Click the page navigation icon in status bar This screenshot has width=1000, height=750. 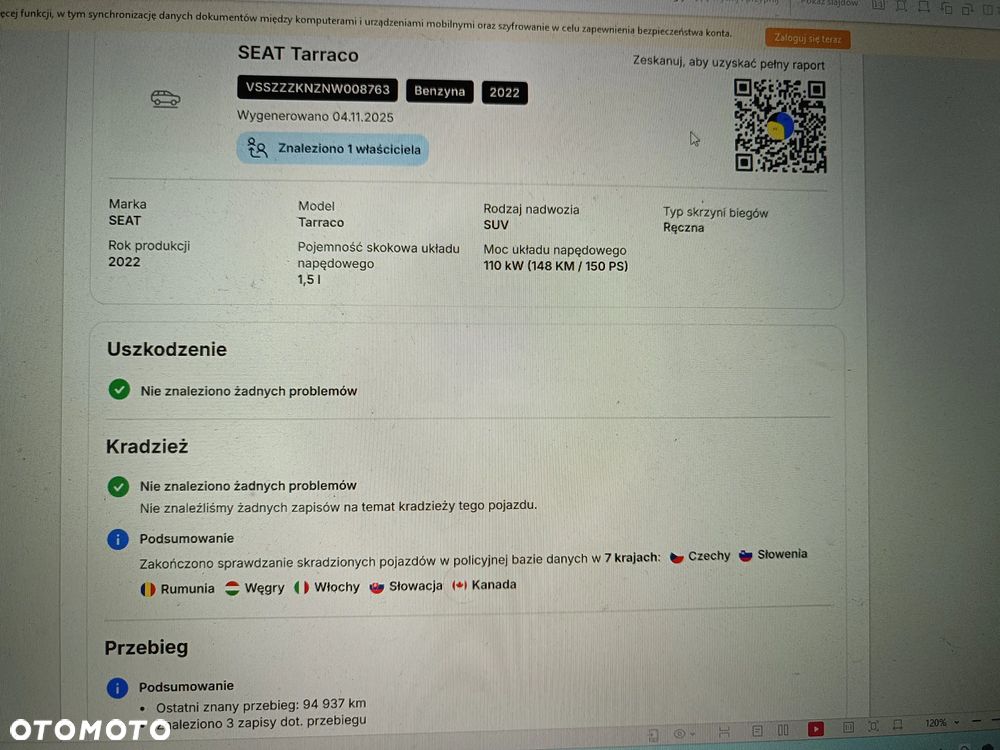click(x=653, y=735)
